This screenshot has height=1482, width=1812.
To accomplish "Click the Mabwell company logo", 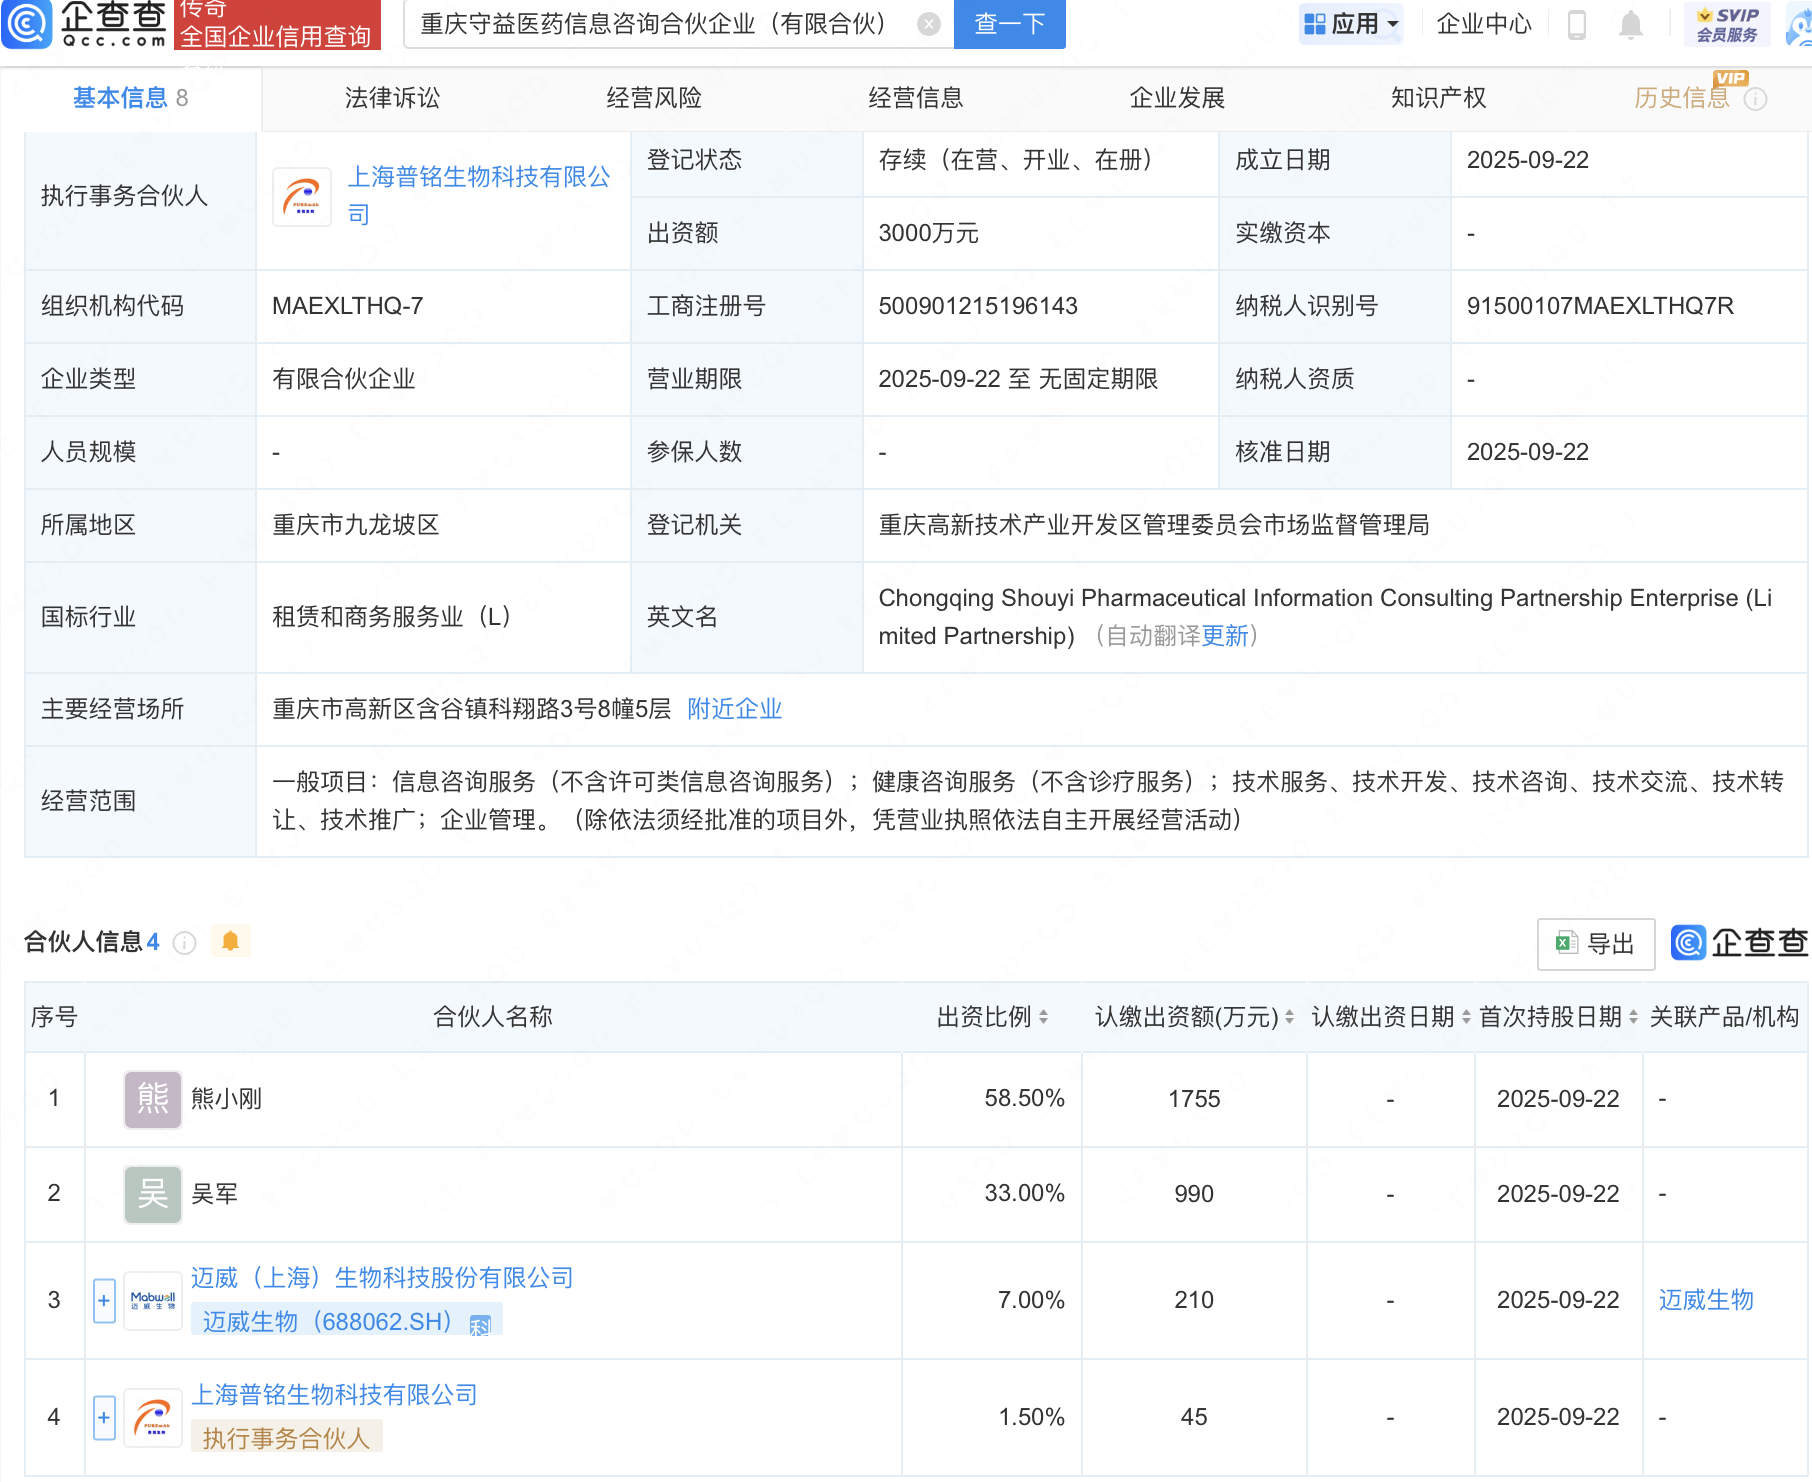I will (x=153, y=1300).
